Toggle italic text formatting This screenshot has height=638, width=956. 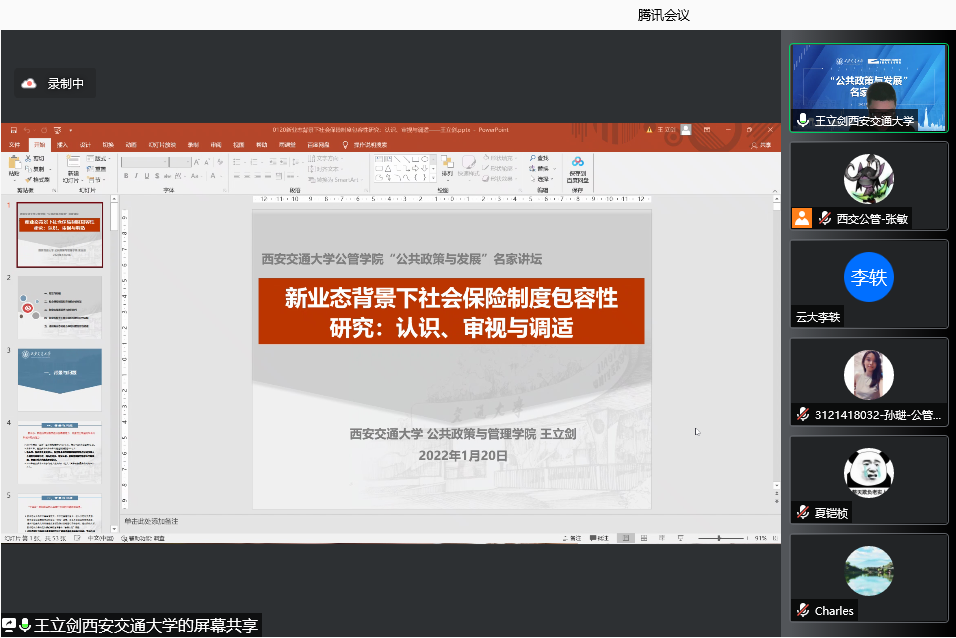point(136,176)
